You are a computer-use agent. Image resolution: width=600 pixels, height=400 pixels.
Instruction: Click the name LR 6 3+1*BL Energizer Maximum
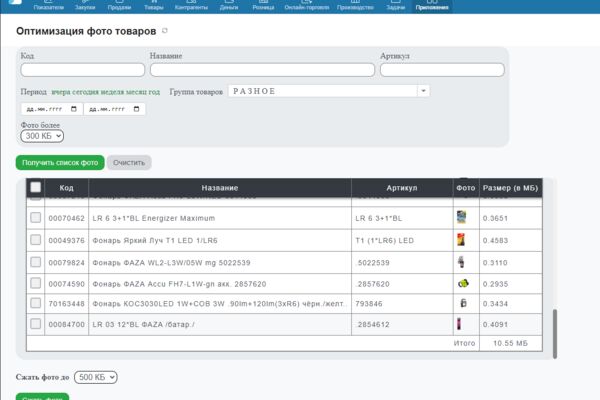point(154,218)
